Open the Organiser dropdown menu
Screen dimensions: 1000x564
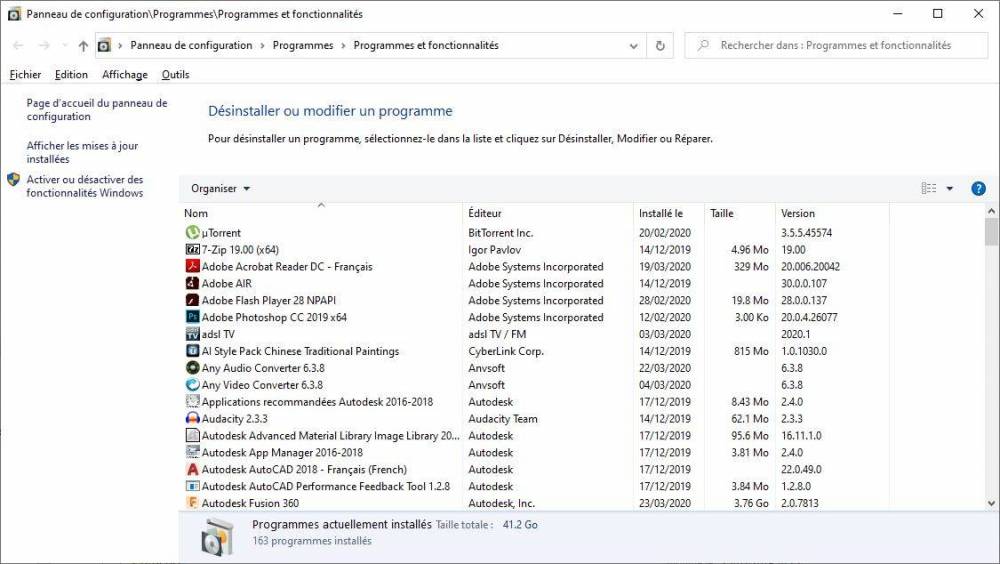pyautogui.click(x=221, y=188)
